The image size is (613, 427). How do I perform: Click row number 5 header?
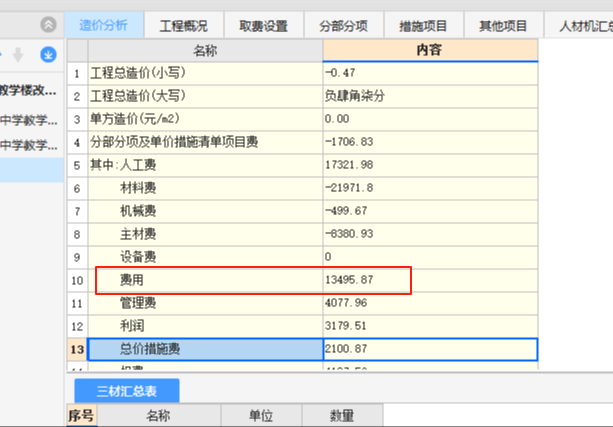tap(77, 165)
